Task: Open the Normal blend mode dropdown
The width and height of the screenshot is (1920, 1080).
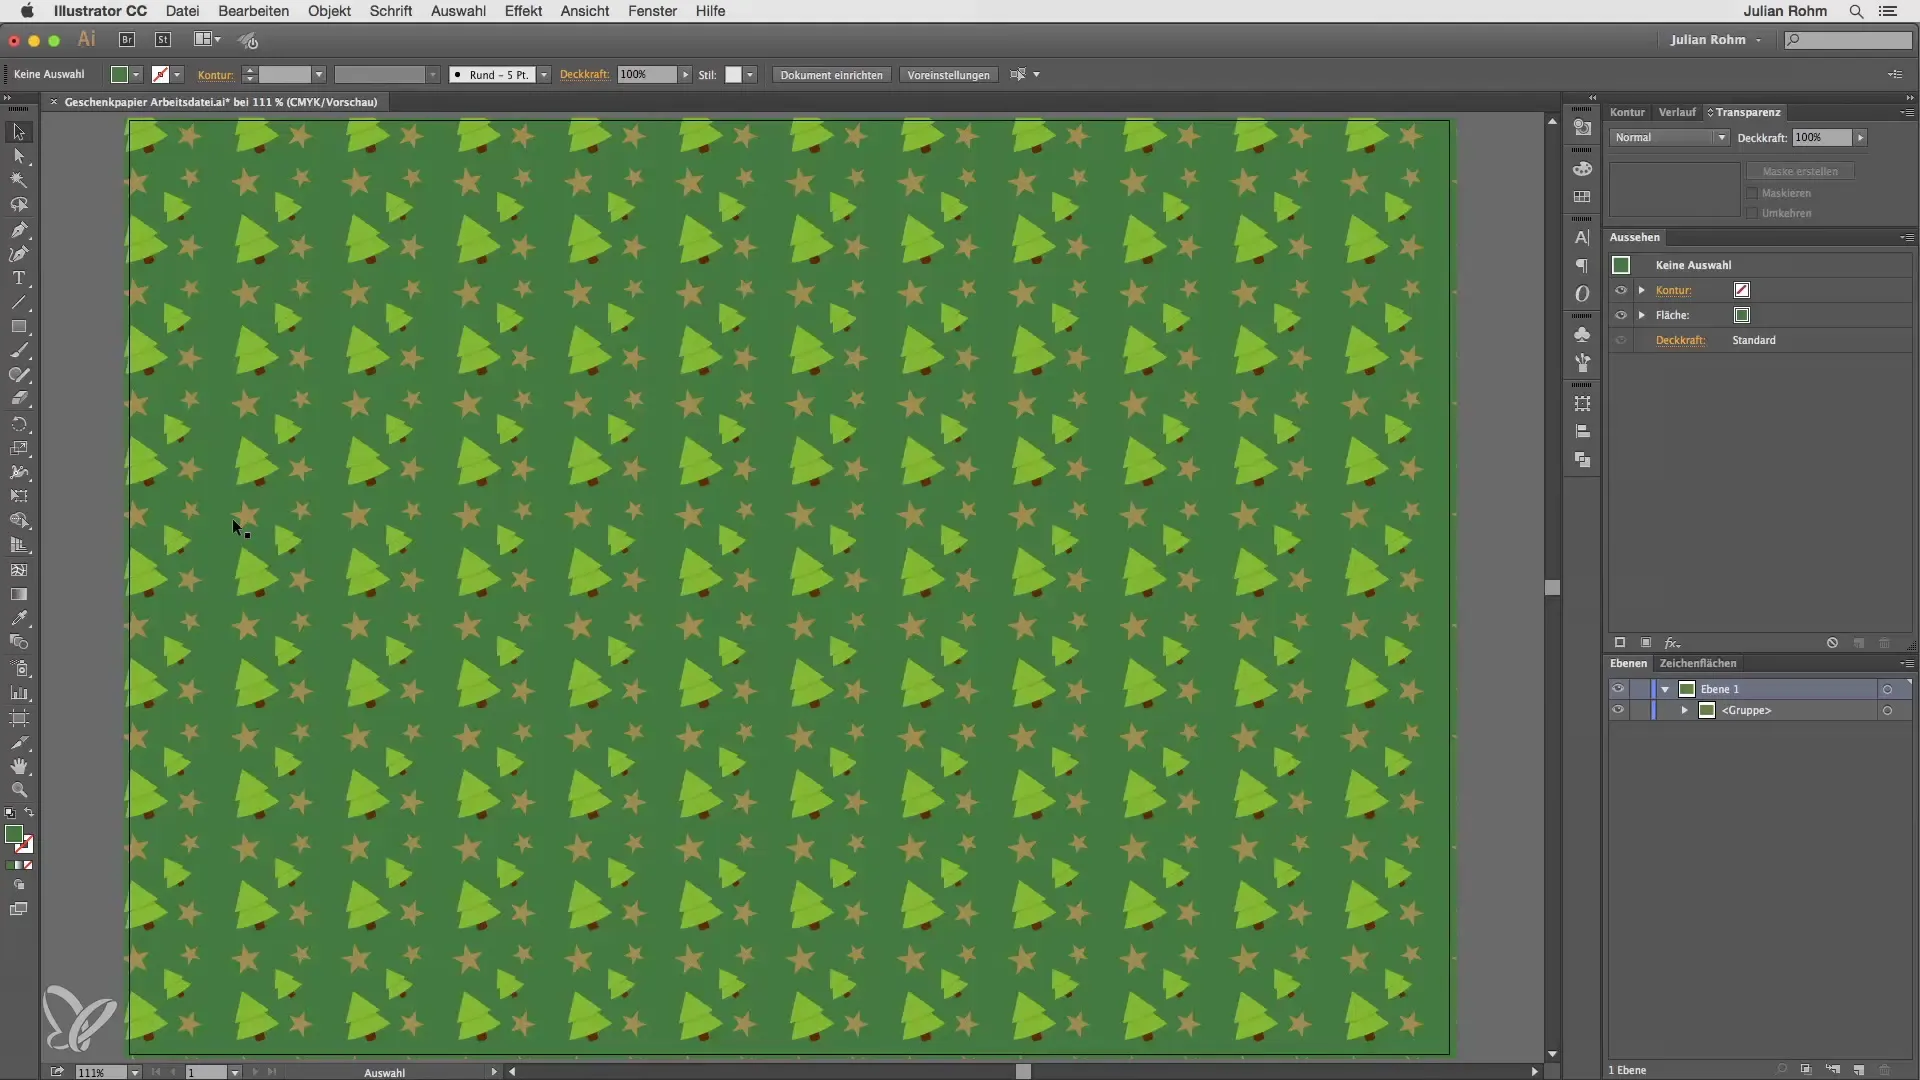Action: (x=1669, y=138)
